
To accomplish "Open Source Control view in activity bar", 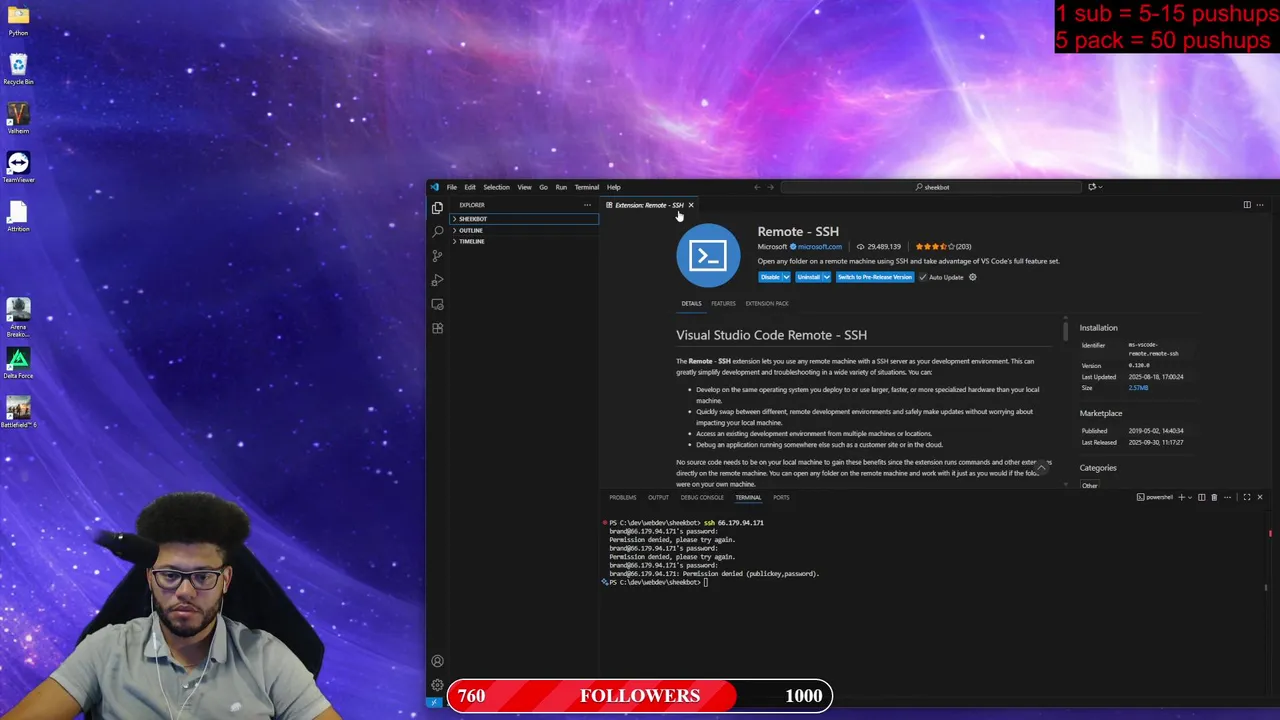I will (x=437, y=256).
